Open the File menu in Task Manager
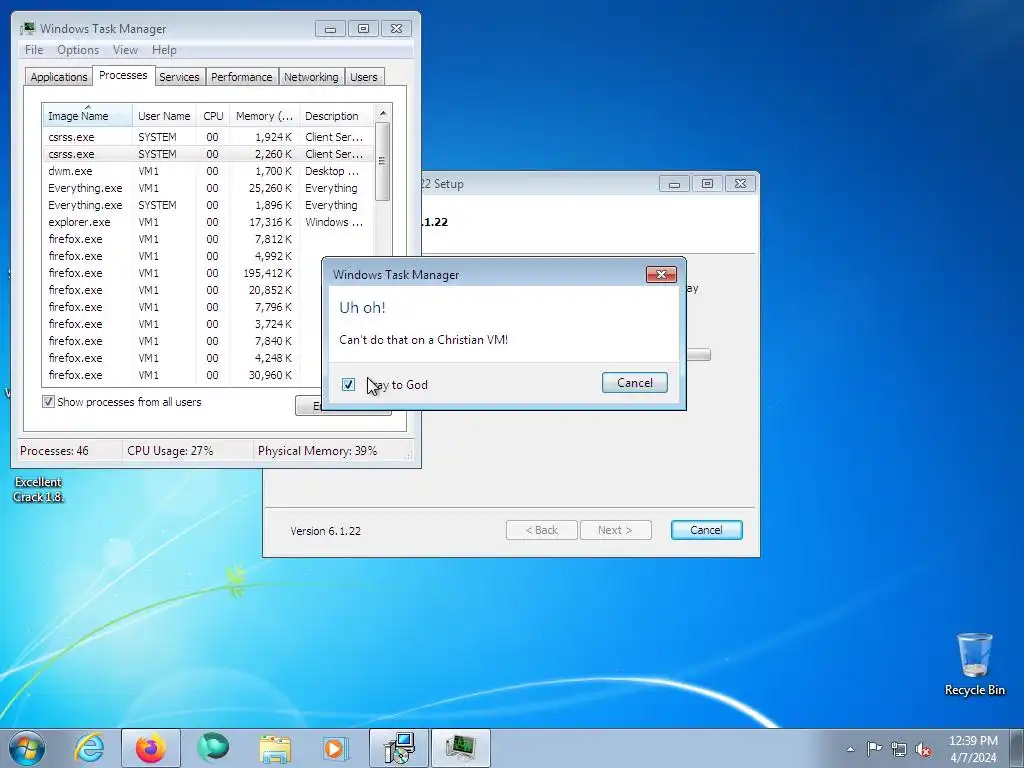Screen dimensions: 1024x768 coord(34,50)
